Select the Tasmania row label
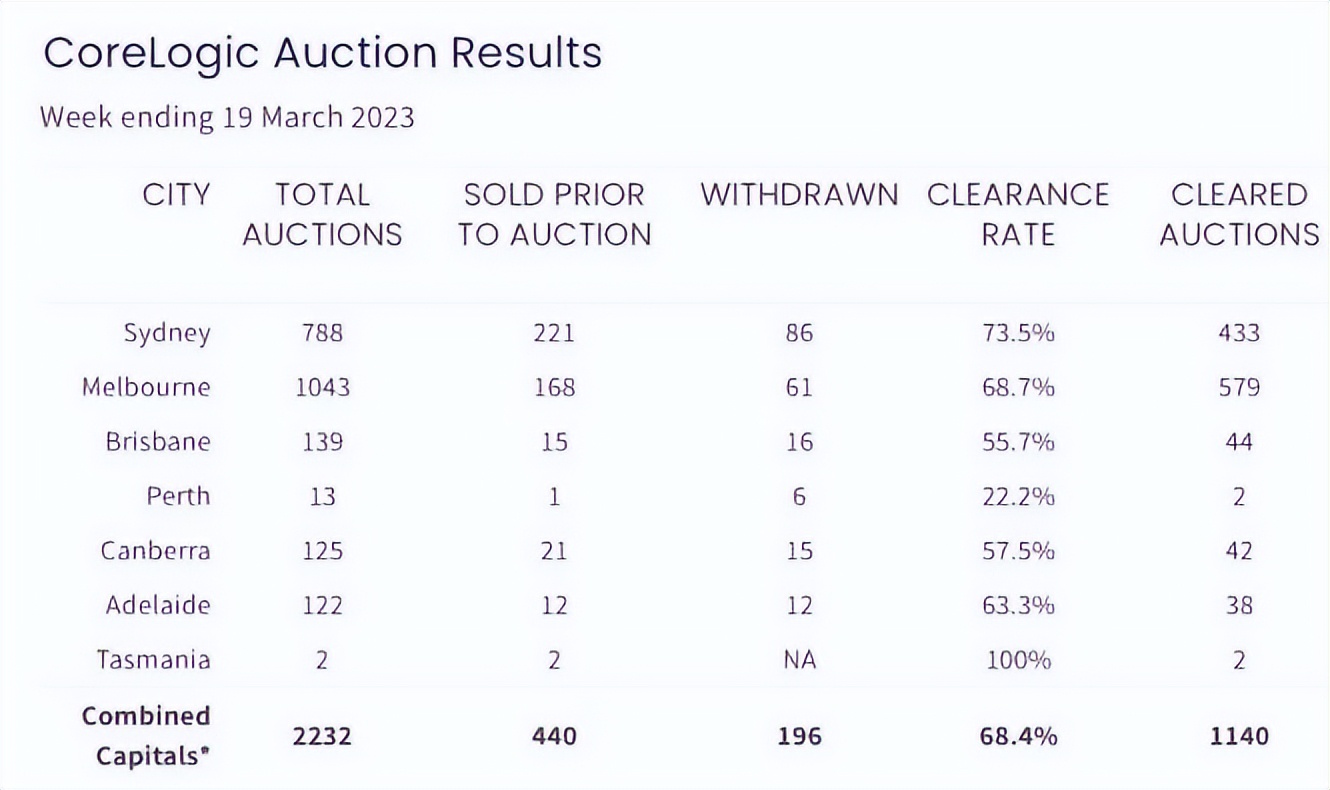1330x790 pixels. (x=153, y=660)
